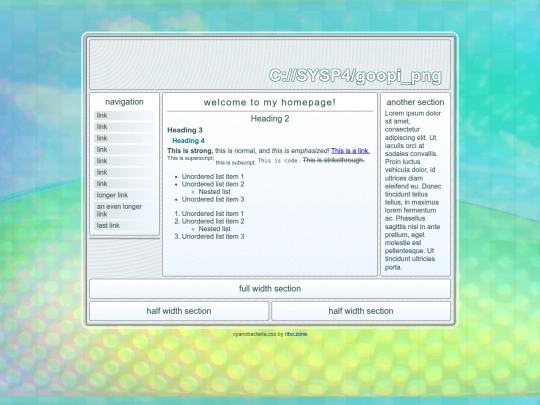Click the "link" item directly above "longer link"
This screenshot has height=405, width=540.
tap(124, 184)
